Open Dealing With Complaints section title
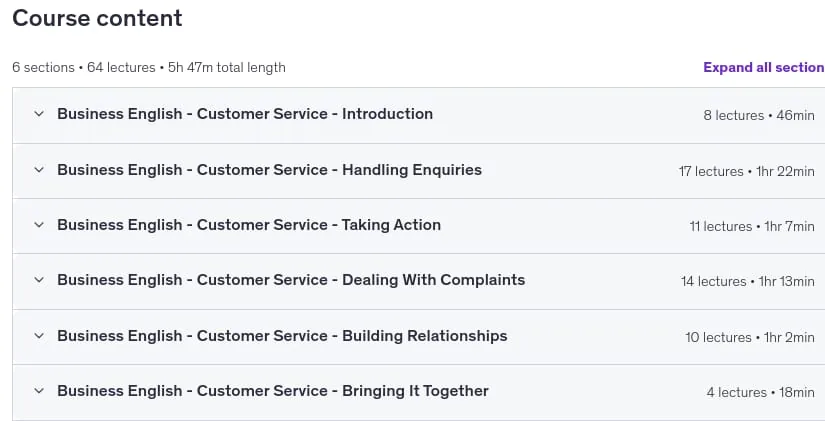Screen dimensions: 825x421 (291, 280)
